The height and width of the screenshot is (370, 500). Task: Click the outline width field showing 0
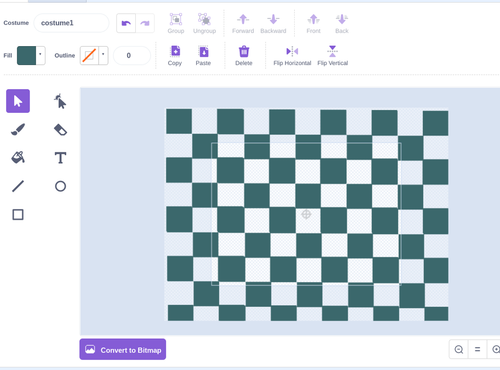point(132,55)
